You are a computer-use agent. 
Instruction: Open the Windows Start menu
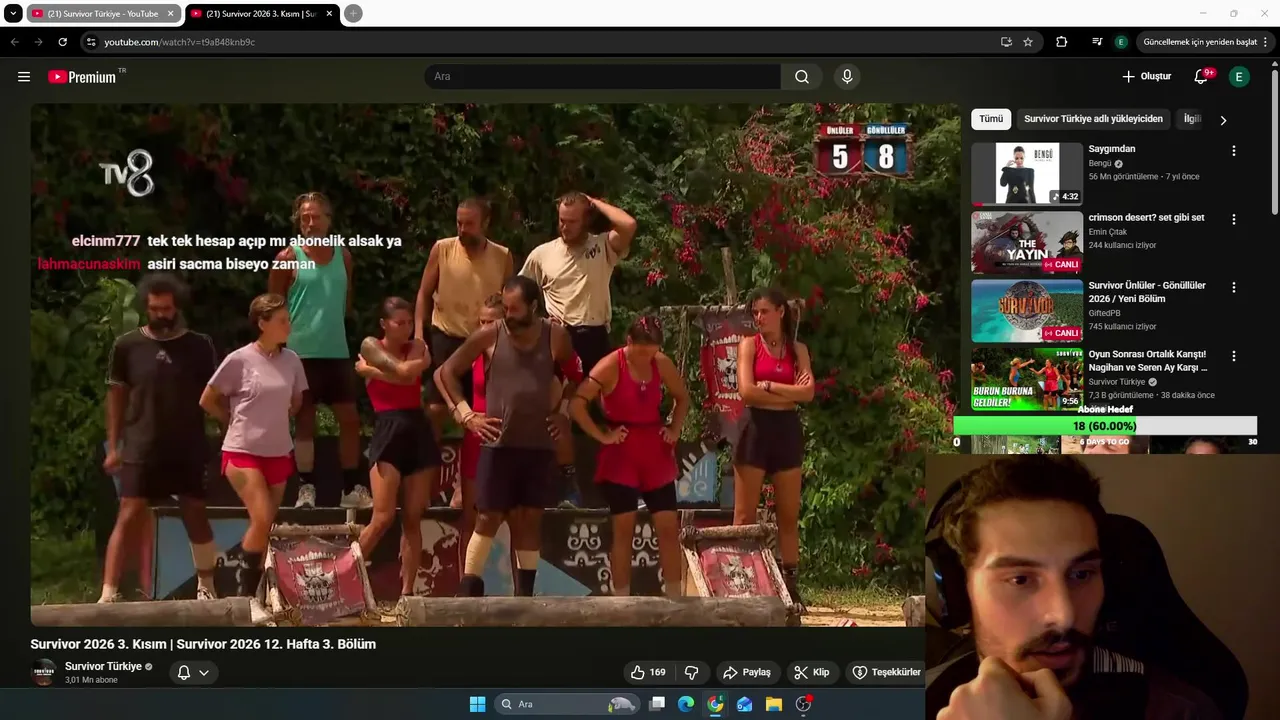[x=477, y=704]
